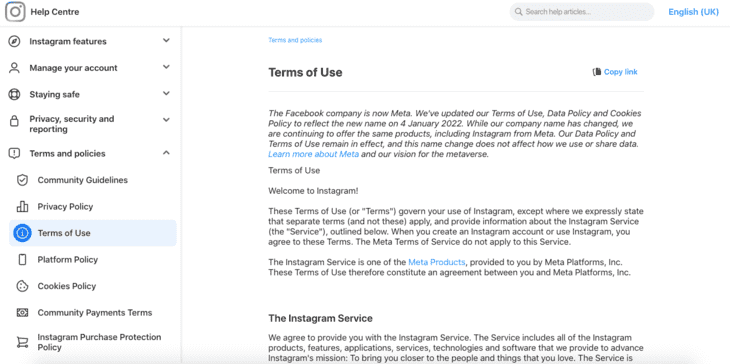Viewport: 730px width, 364px height.
Task: Click the lifebuoy icon beside Staying safe
Action: pyautogui.click(x=14, y=94)
